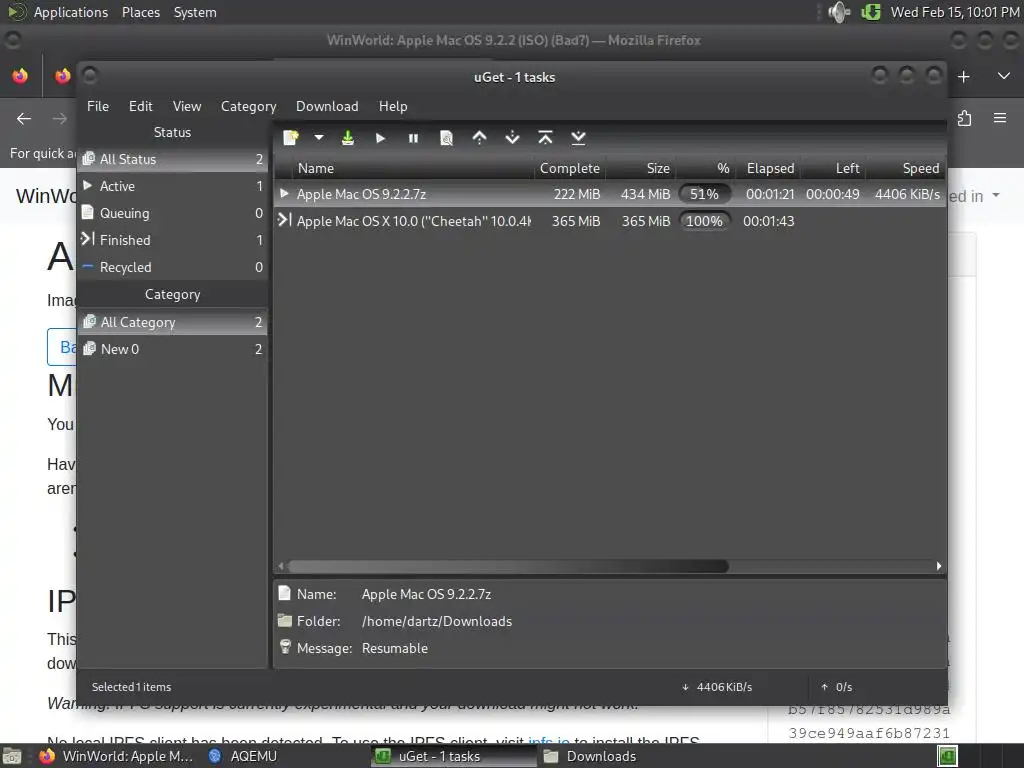Click the uGet taskbar button
This screenshot has height=768, width=1024.
(454, 756)
